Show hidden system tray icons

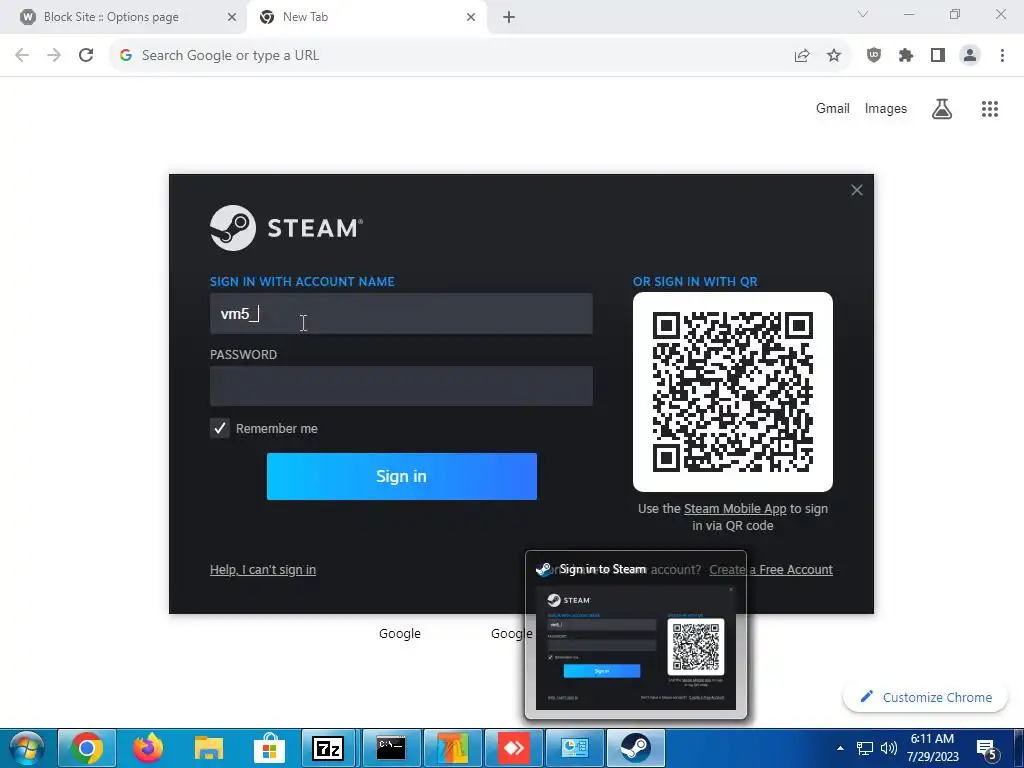840,748
